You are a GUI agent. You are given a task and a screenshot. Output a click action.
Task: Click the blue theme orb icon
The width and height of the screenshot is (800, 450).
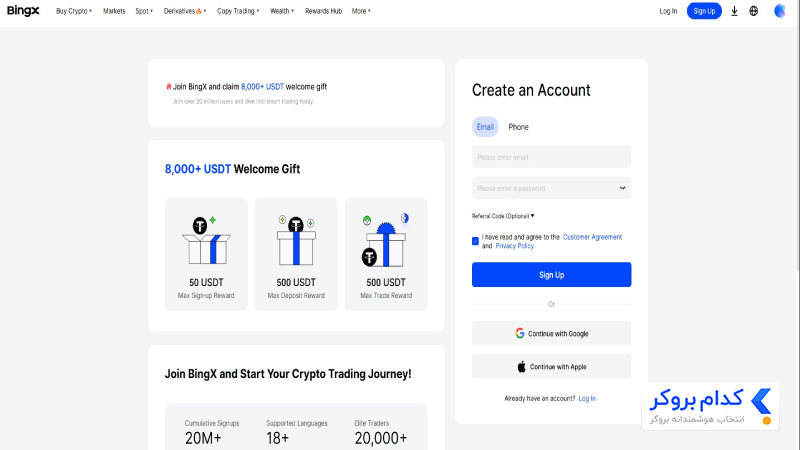pos(780,11)
